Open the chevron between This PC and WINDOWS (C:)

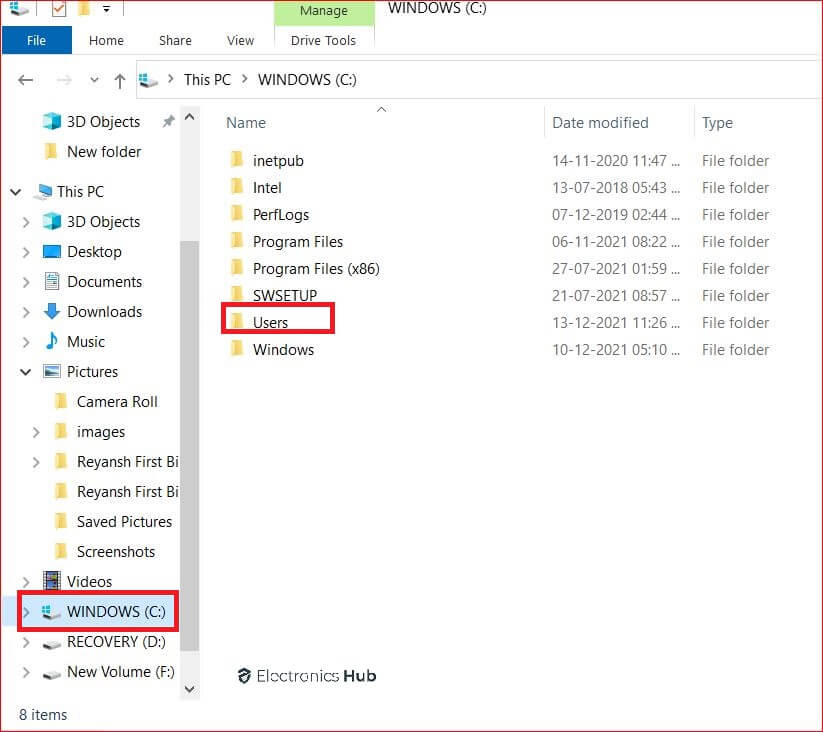tap(245, 79)
